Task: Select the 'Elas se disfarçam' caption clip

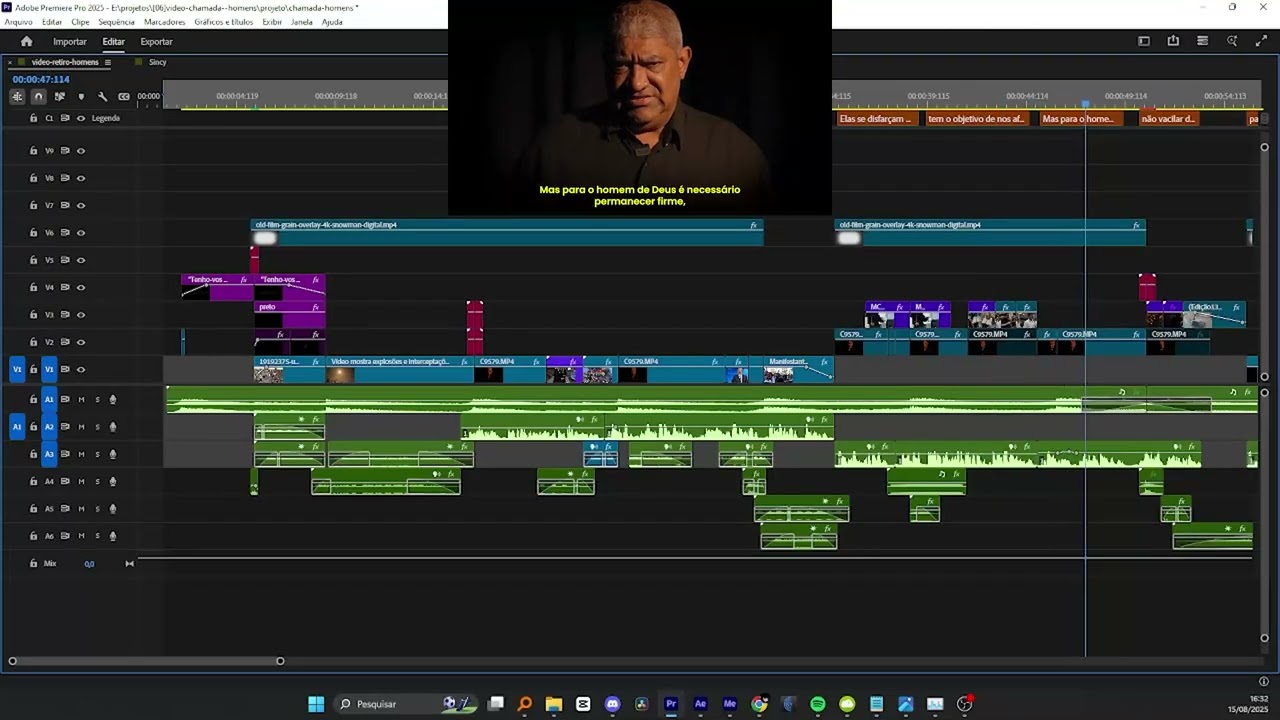Action: pos(877,119)
